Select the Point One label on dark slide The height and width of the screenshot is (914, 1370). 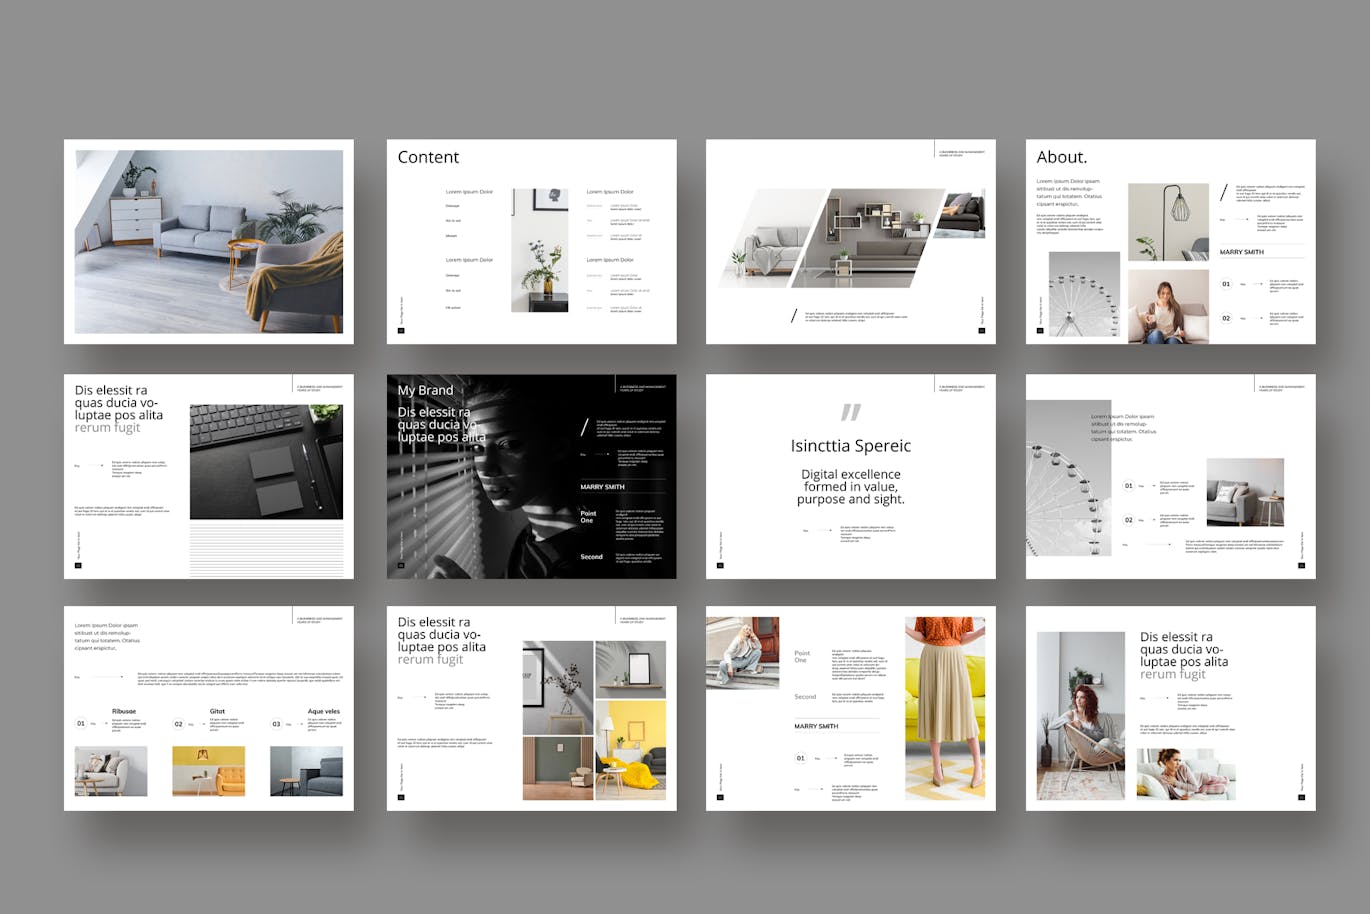[588, 517]
